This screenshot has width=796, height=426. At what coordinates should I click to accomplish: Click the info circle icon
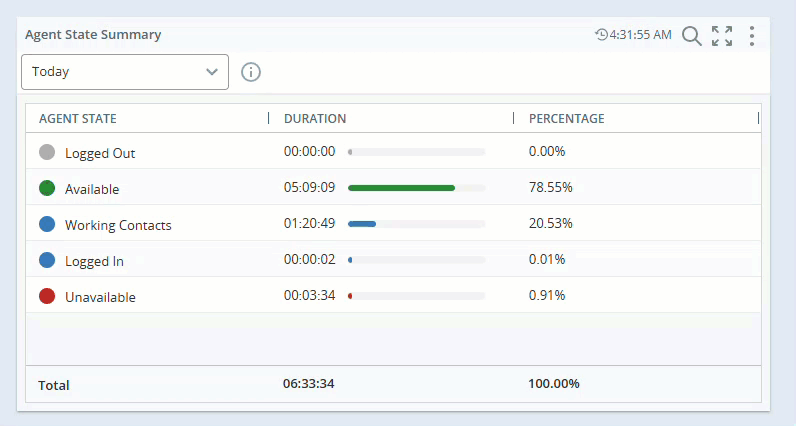251,72
